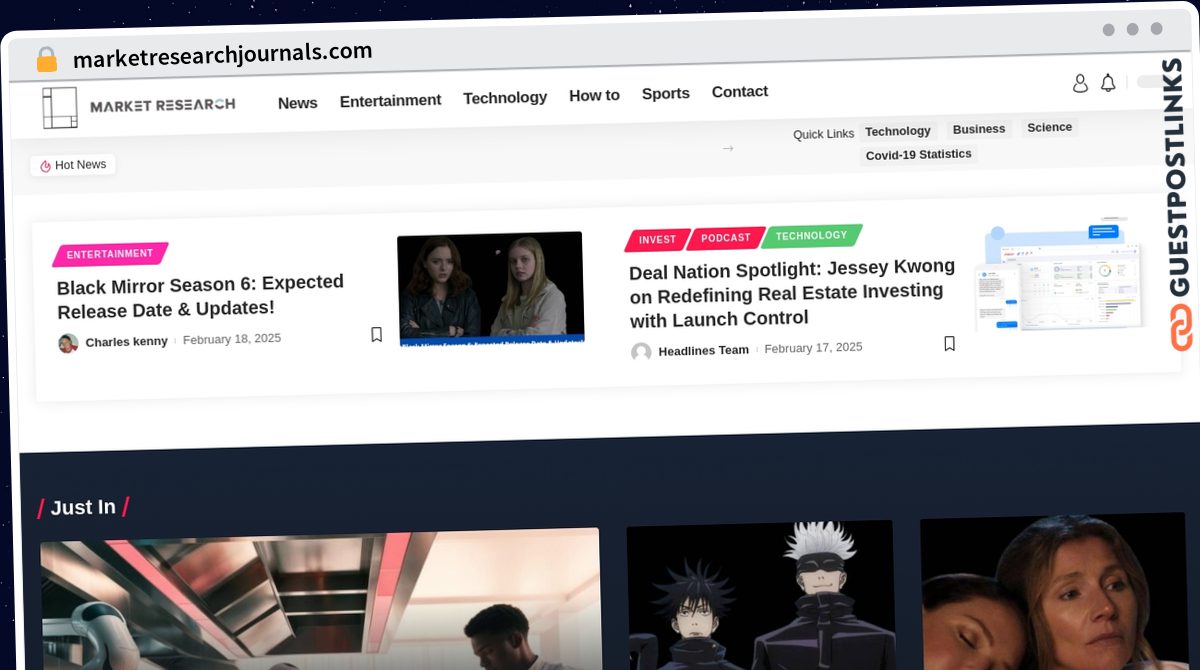
Task: Click the Just In section heading
Action: coord(84,508)
